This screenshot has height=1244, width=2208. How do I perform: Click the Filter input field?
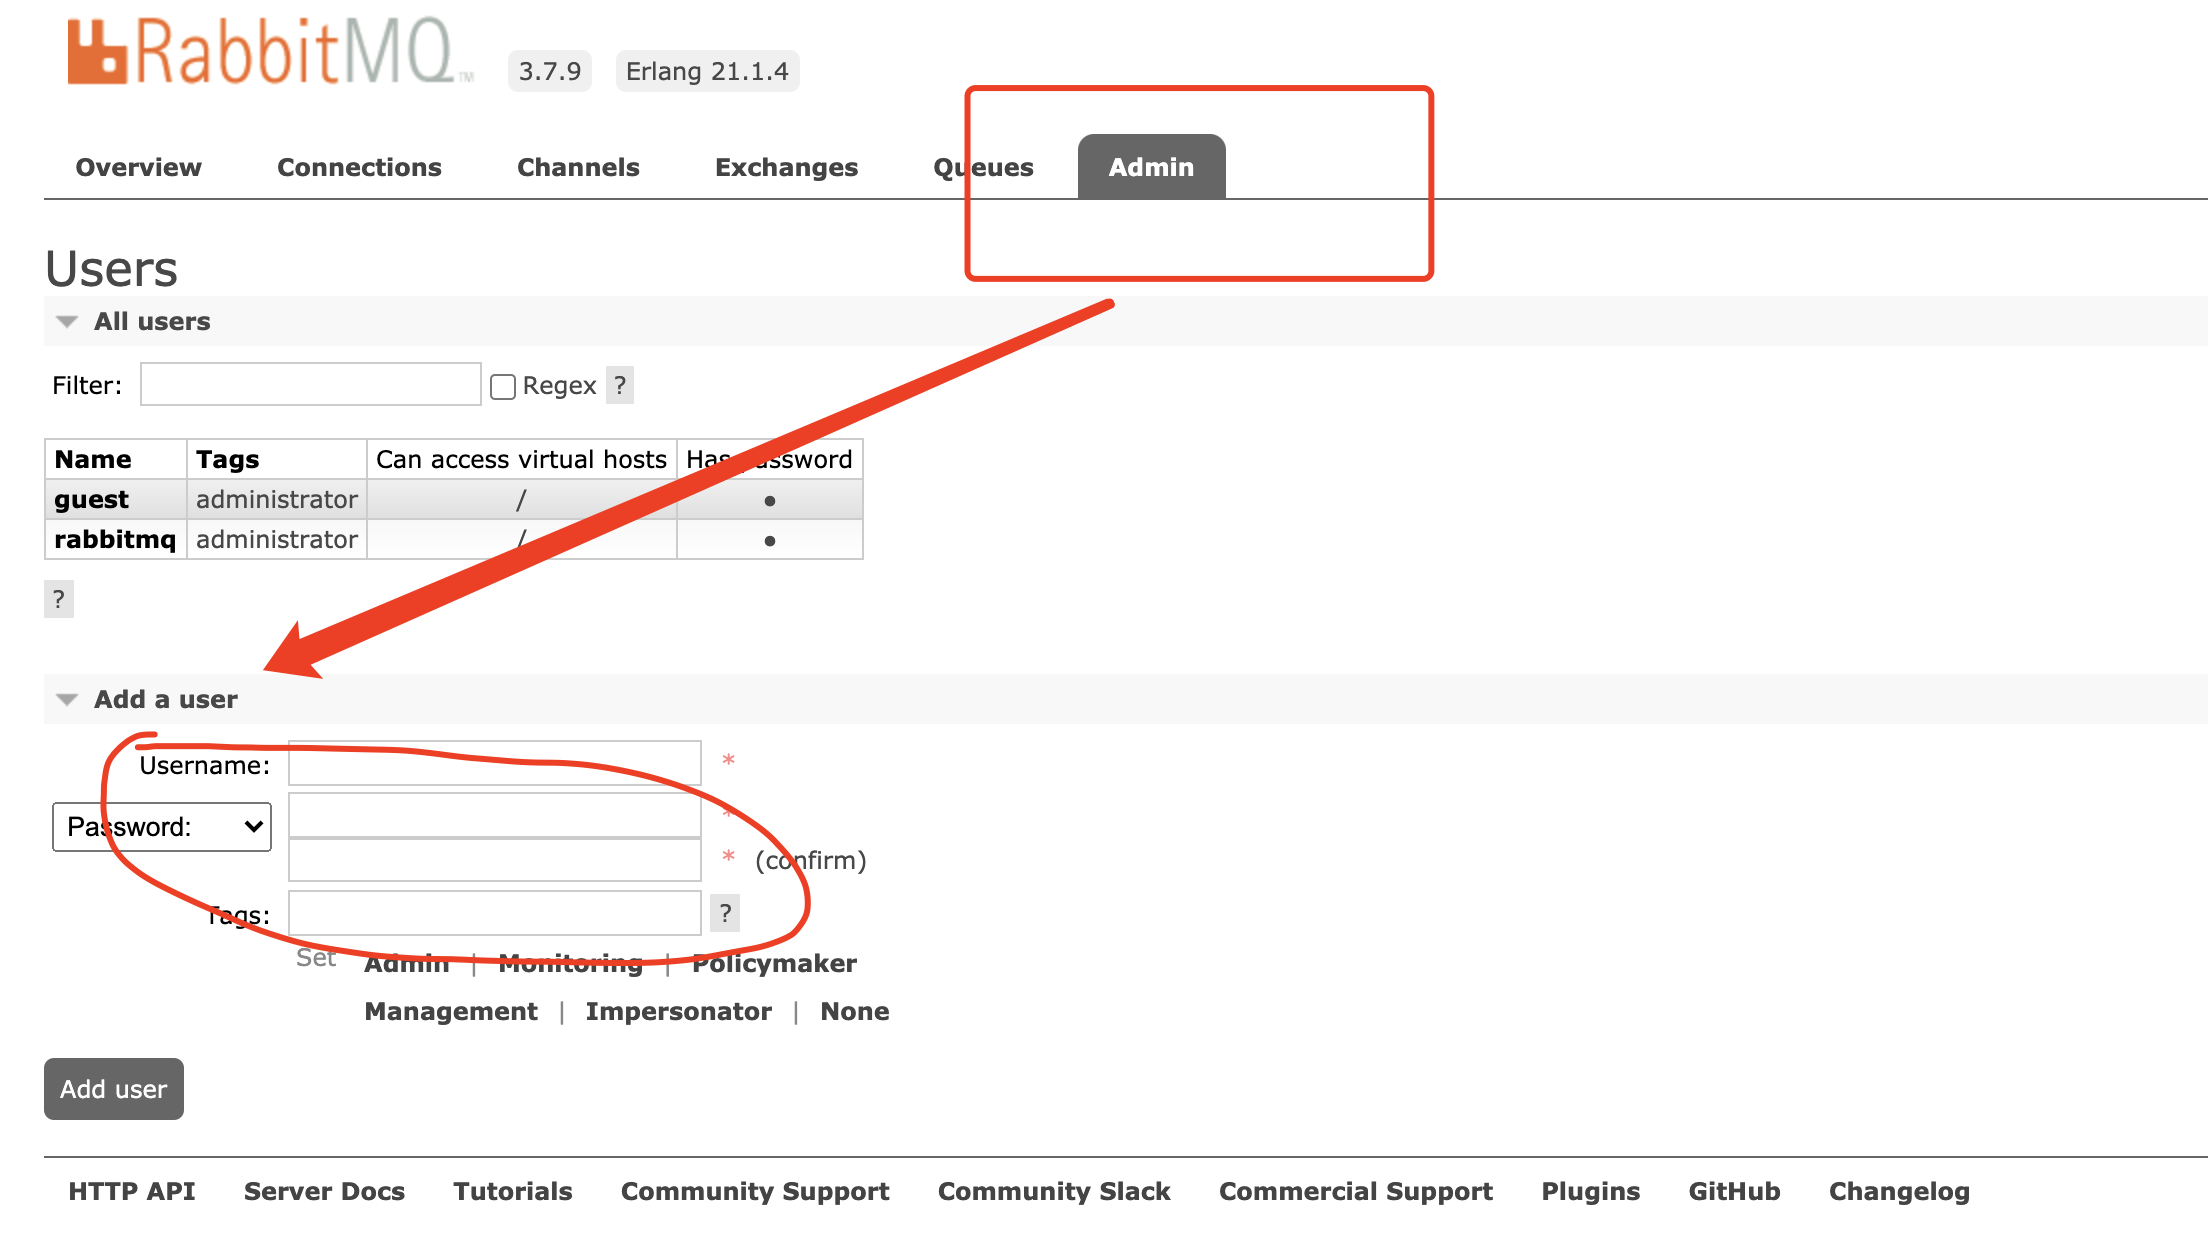[311, 385]
